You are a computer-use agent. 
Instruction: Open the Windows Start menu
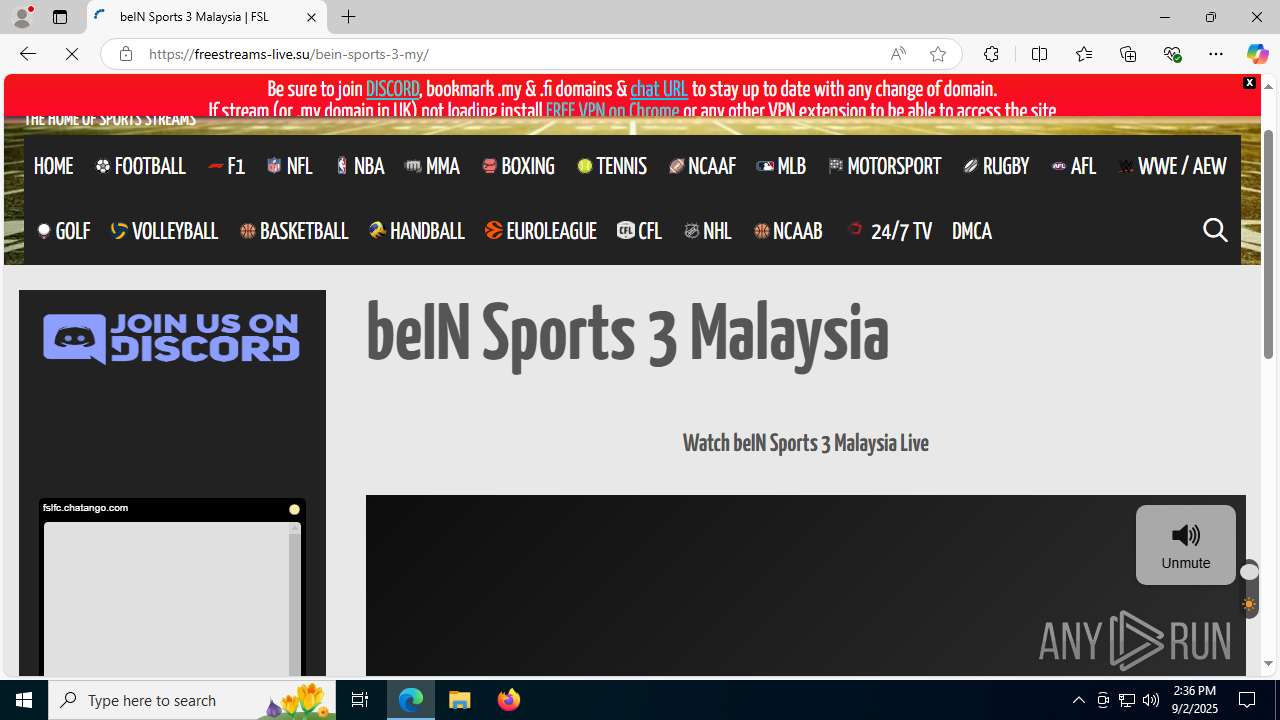click(24, 700)
